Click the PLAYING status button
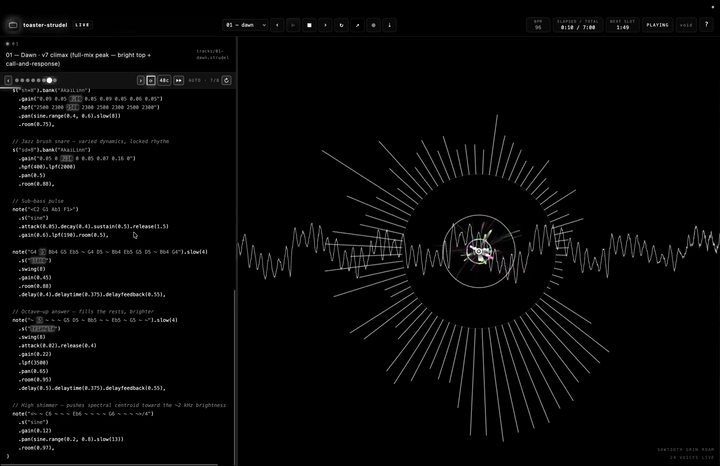The image size is (720, 466). 657,25
